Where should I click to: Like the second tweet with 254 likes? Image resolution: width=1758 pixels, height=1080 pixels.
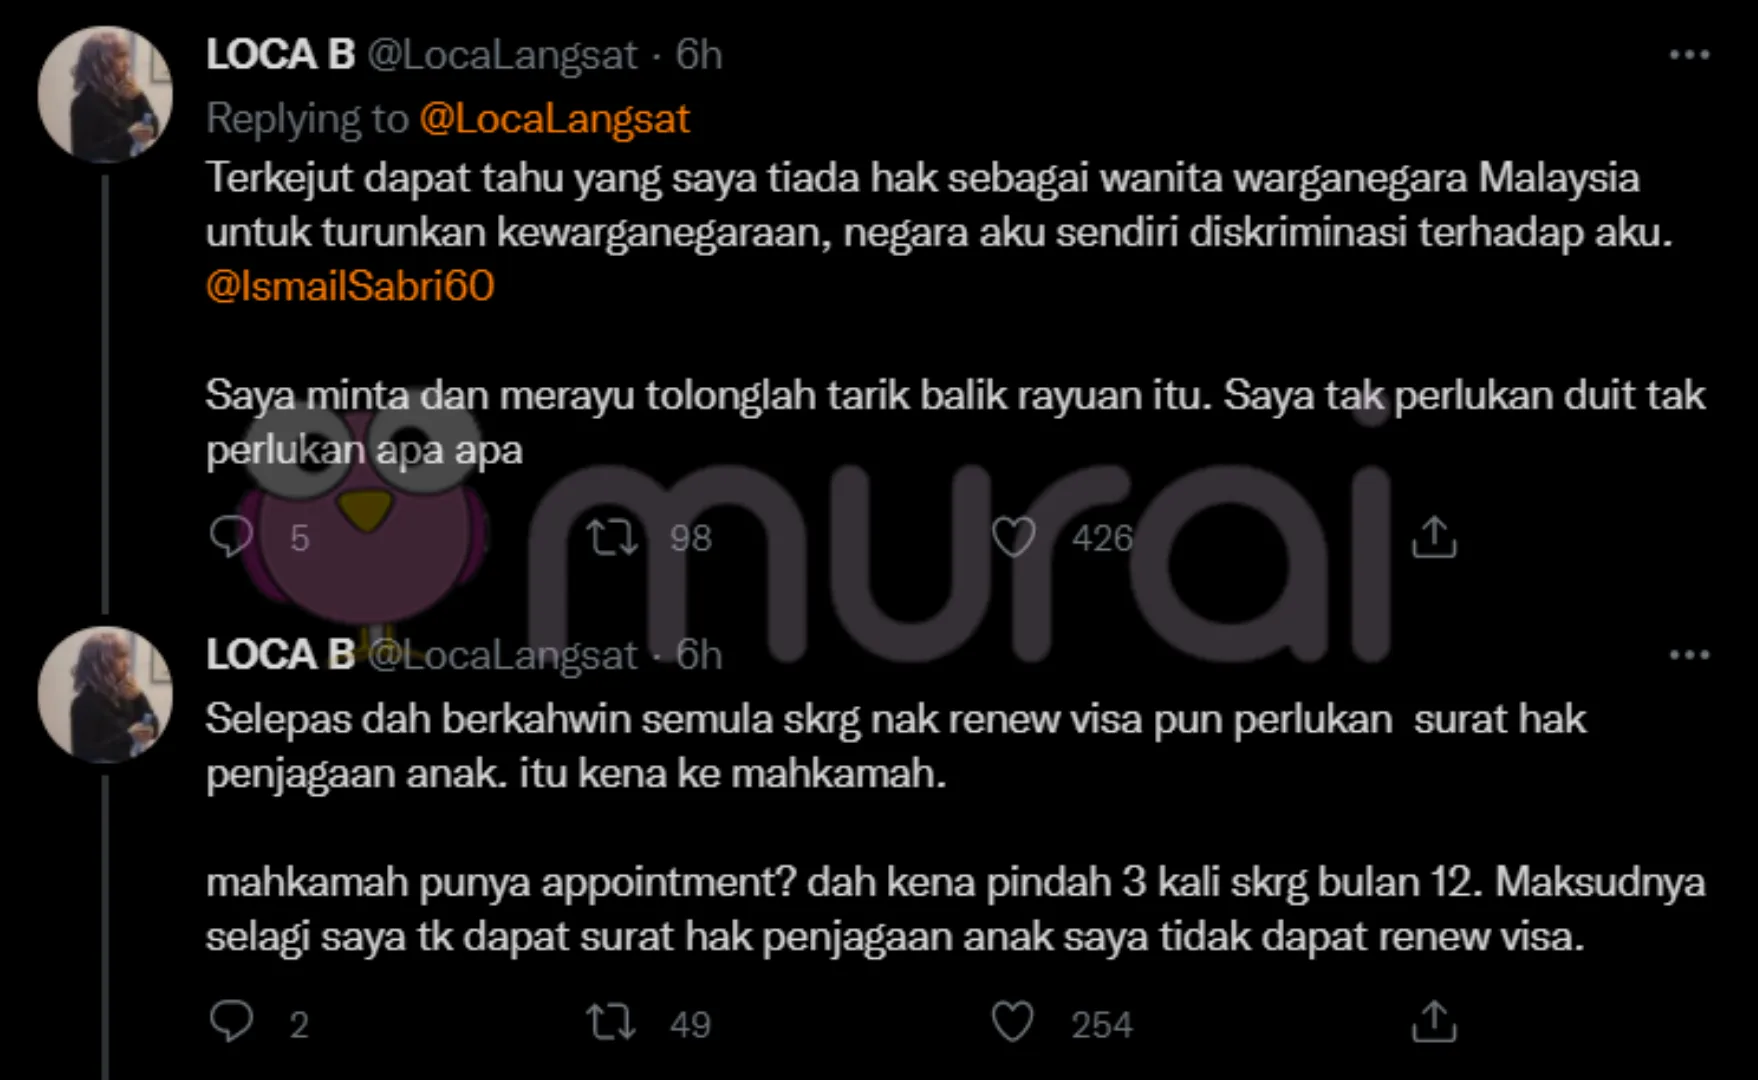point(1013,1022)
